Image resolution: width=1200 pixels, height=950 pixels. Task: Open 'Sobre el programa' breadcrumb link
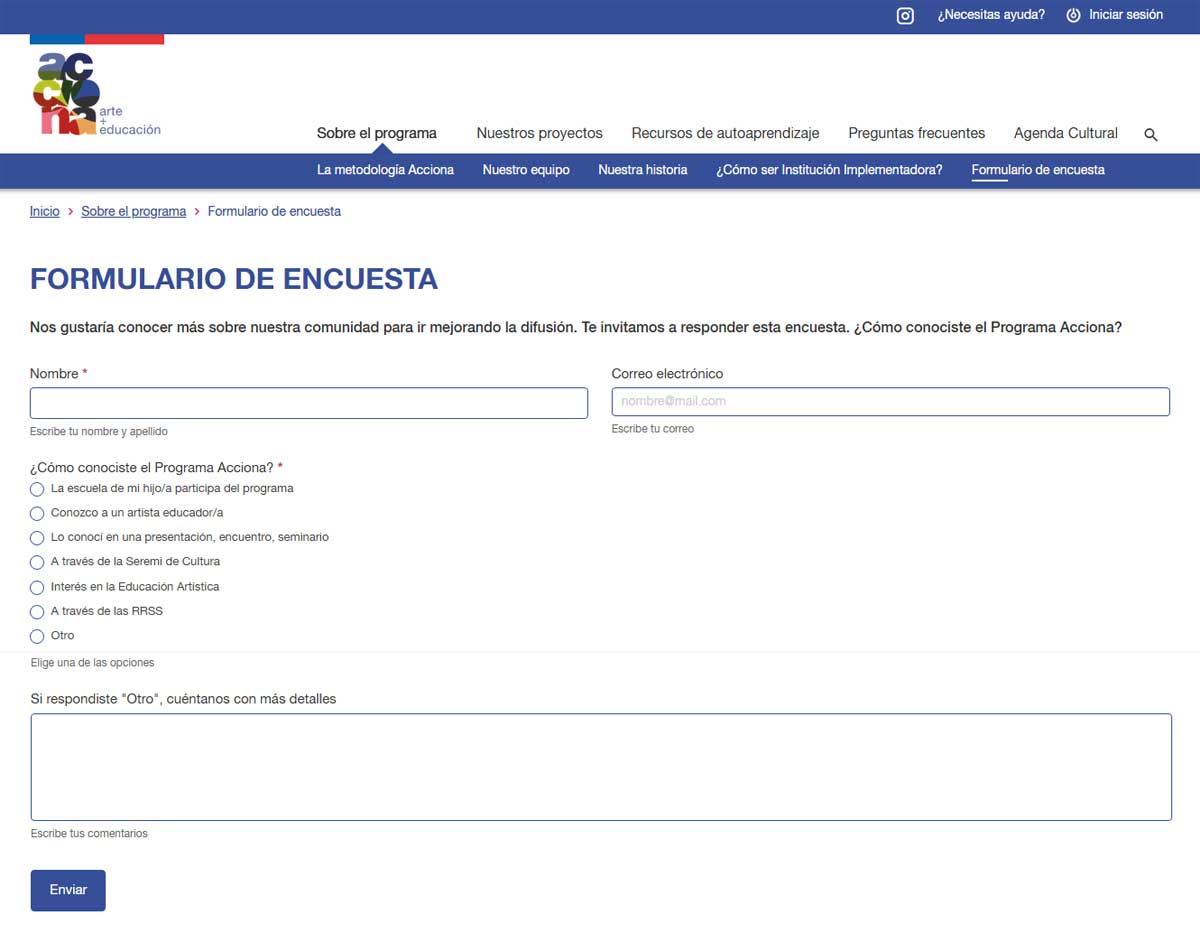tap(134, 212)
